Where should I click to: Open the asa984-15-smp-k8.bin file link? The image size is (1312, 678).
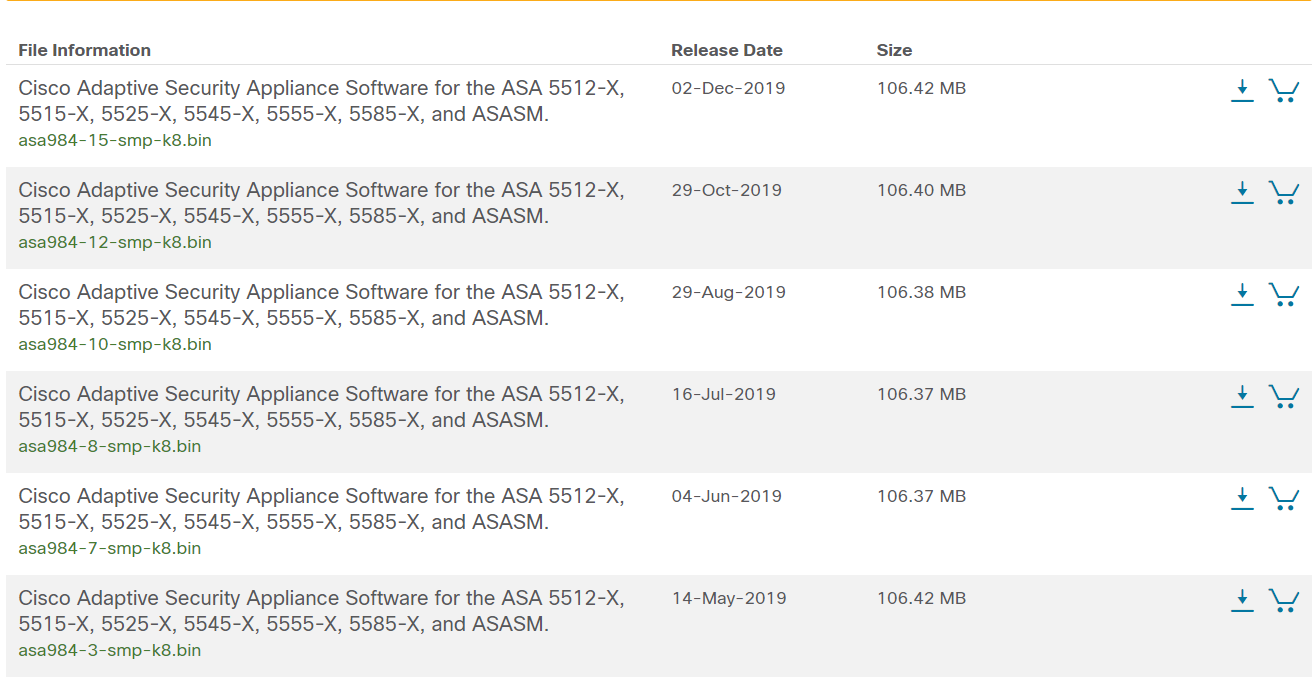(114, 140)
